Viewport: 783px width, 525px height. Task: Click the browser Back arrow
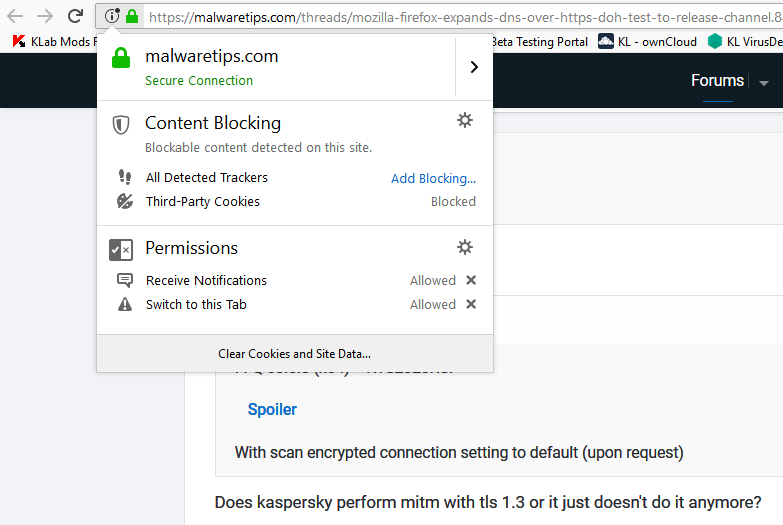pos(15,16)
